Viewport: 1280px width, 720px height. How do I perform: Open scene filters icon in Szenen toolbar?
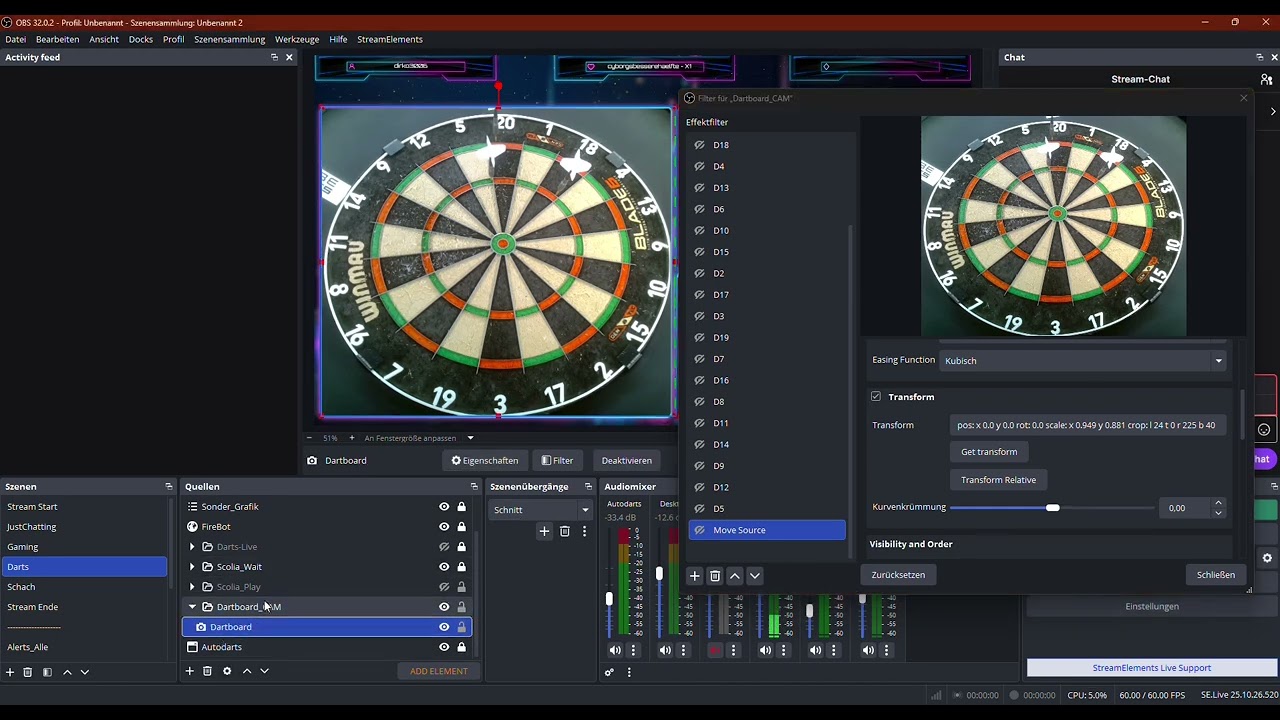[47, 672]
